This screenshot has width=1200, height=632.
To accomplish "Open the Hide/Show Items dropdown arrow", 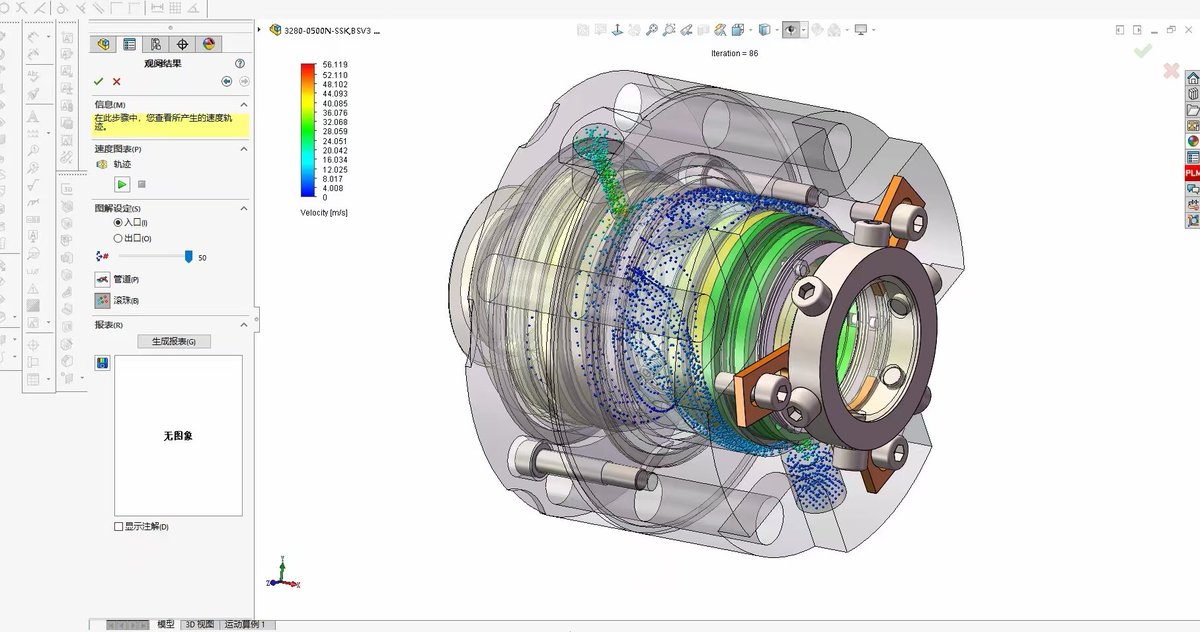I will (x=802, y=30).
